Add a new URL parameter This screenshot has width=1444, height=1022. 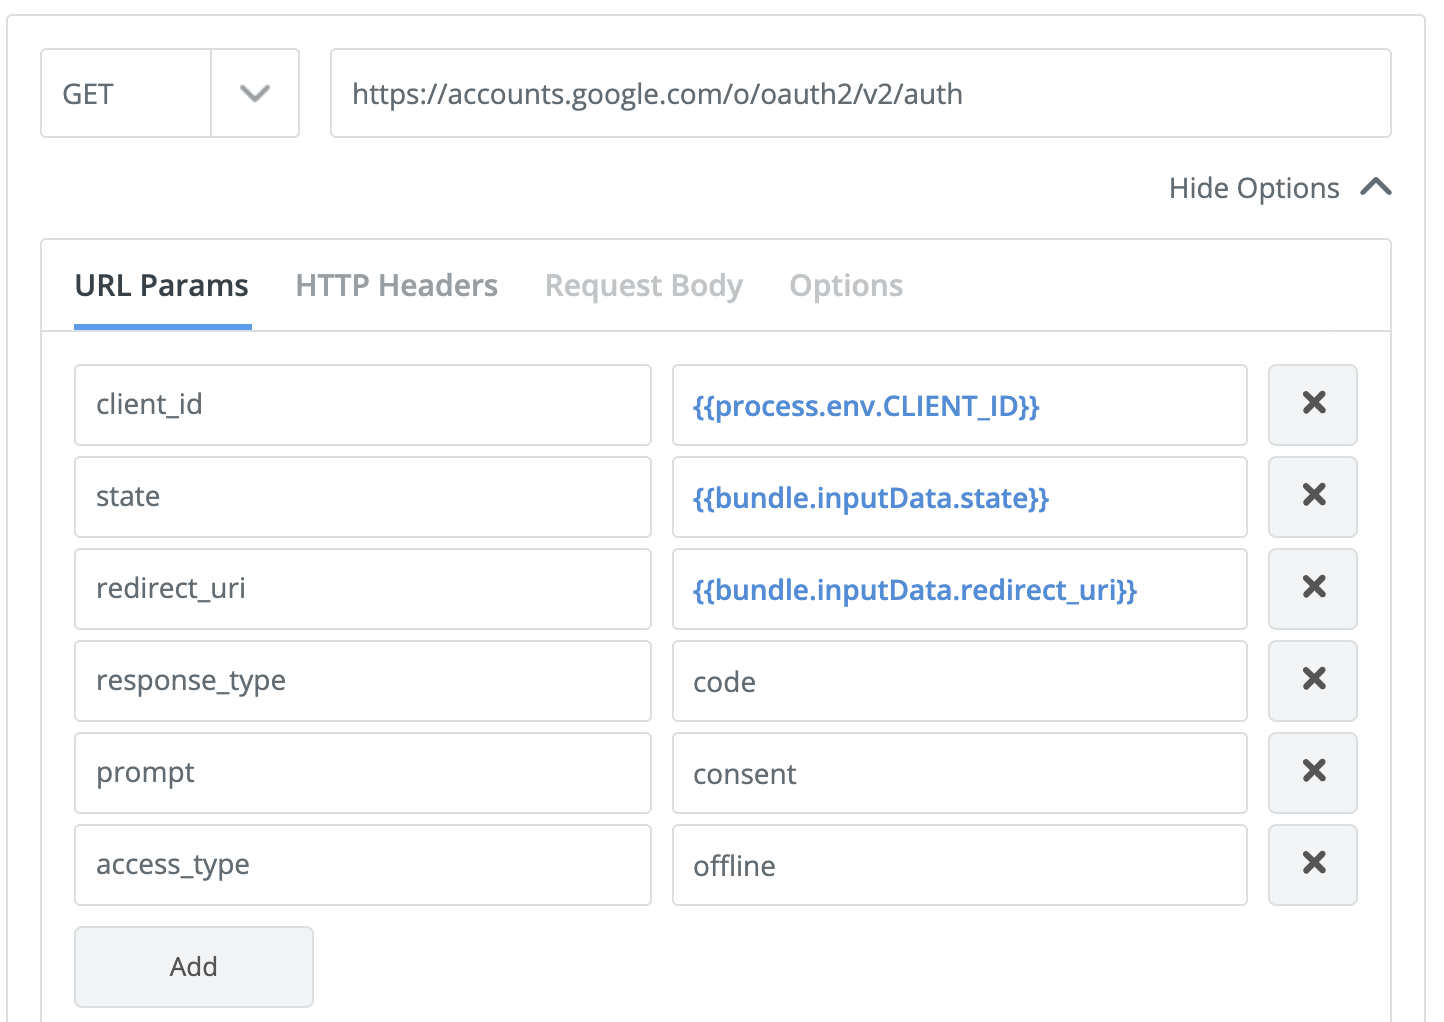point(193,966)
